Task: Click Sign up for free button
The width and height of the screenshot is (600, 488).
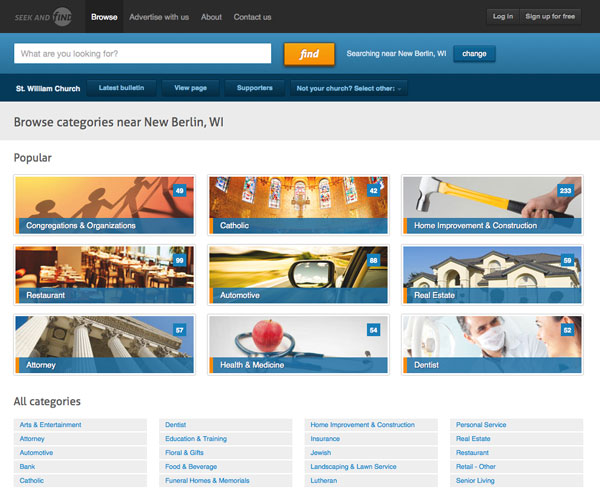Action: click(550, 16)
